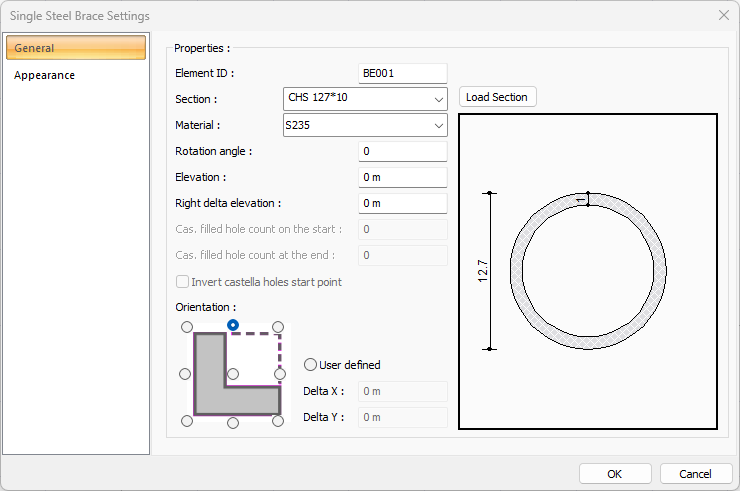Viewport: 740px width, 491px height.
Task: Focus the Rotation angle input field
Action: (x=402, y=151)
